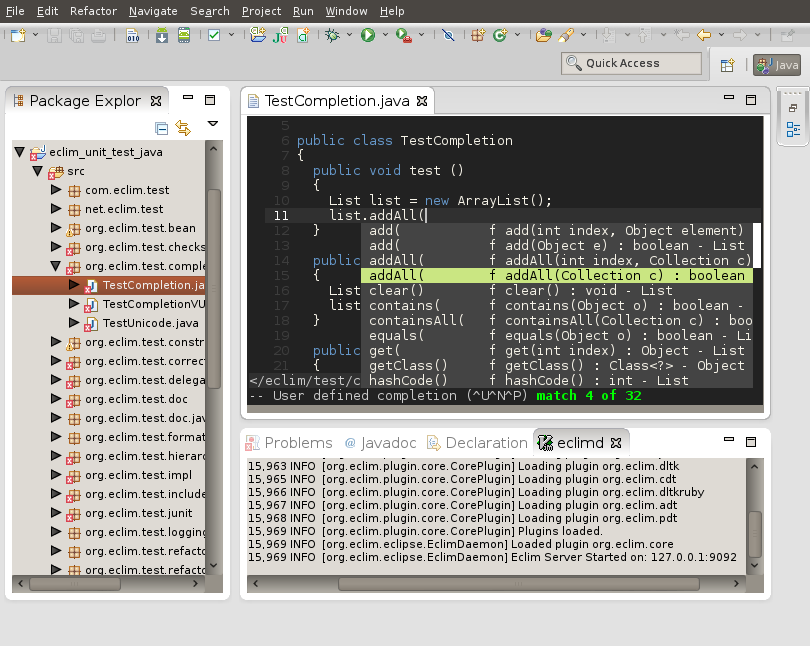Click the Open Perspective icon
This screenshot has width=810, height=646.
(x=729, y=64)
